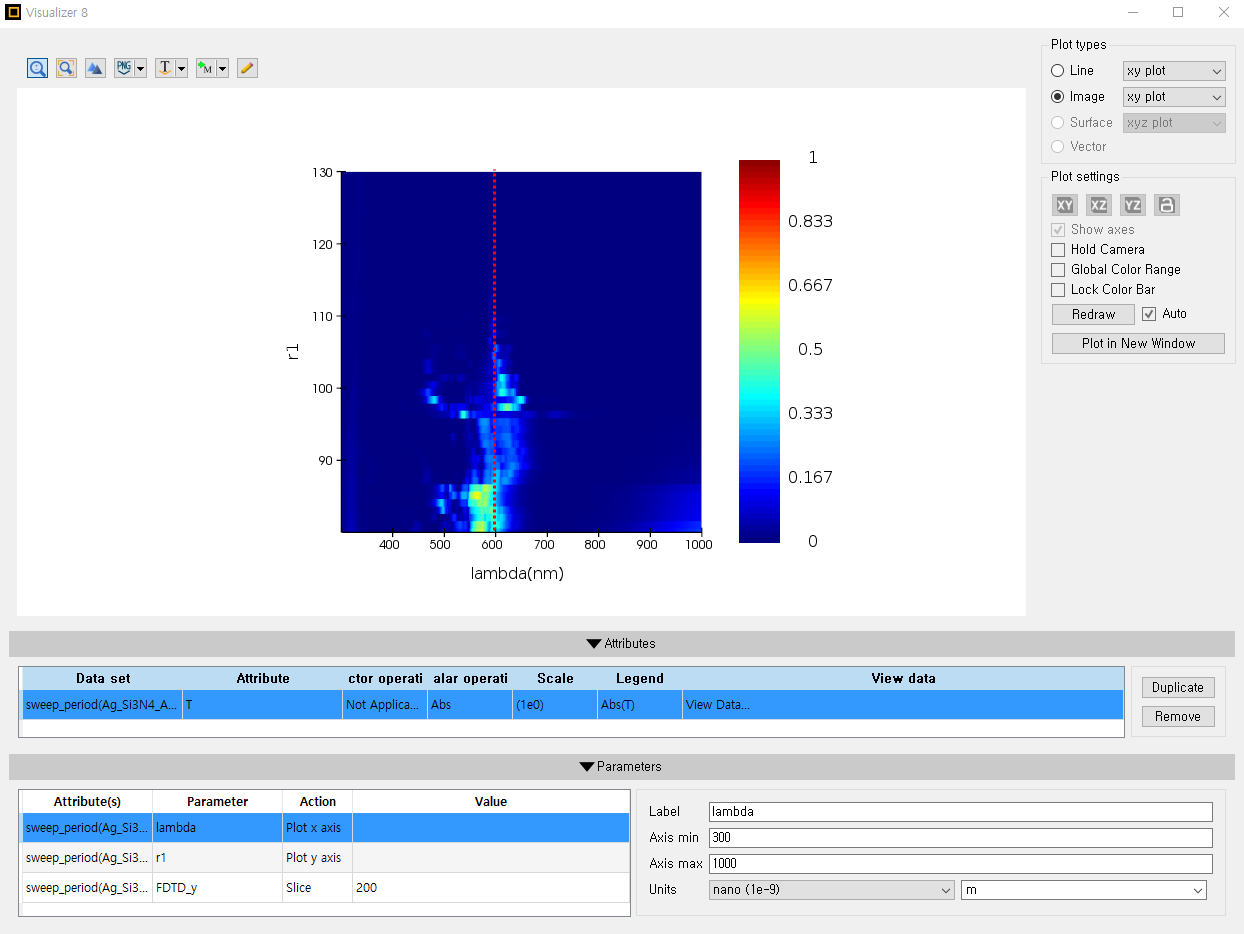
Task: Click the send-to-M script icon
Action: click(x=206, y=68)
